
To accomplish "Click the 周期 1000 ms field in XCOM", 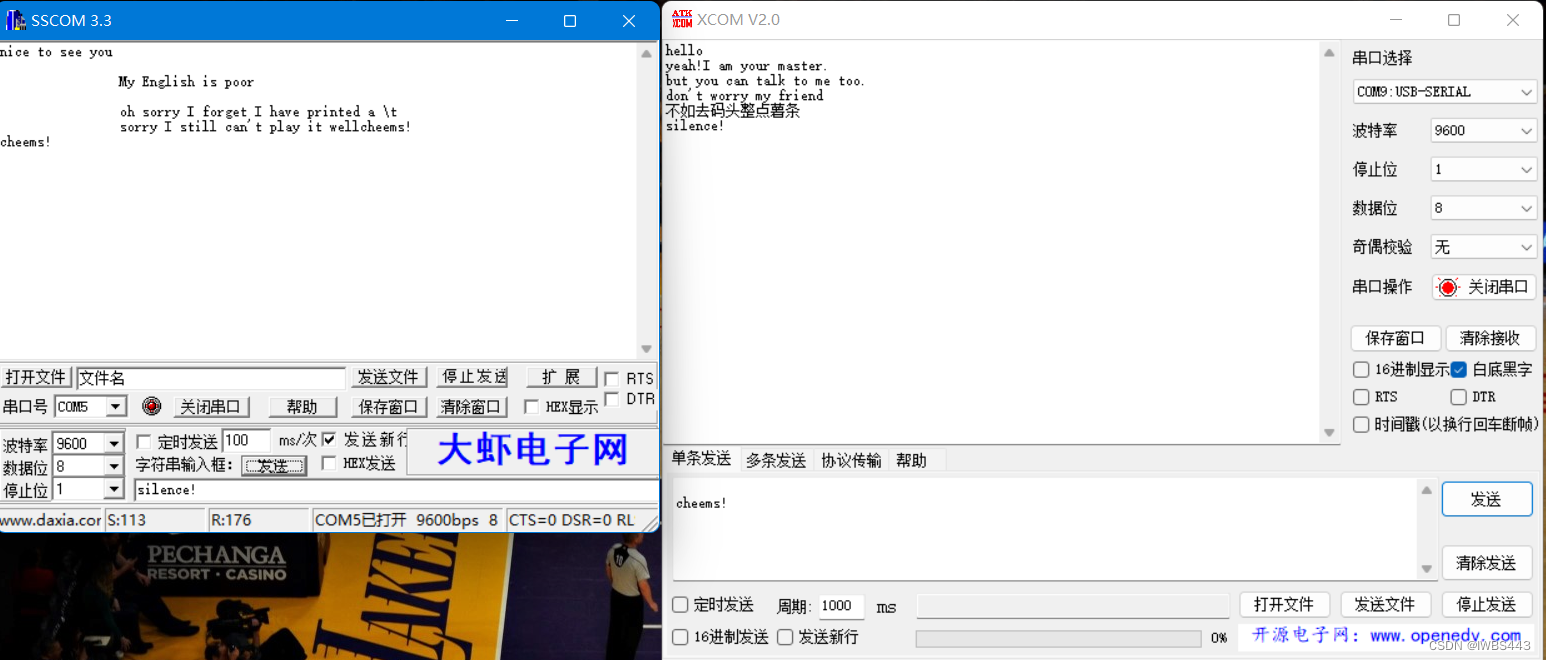I will coord(841,606).
